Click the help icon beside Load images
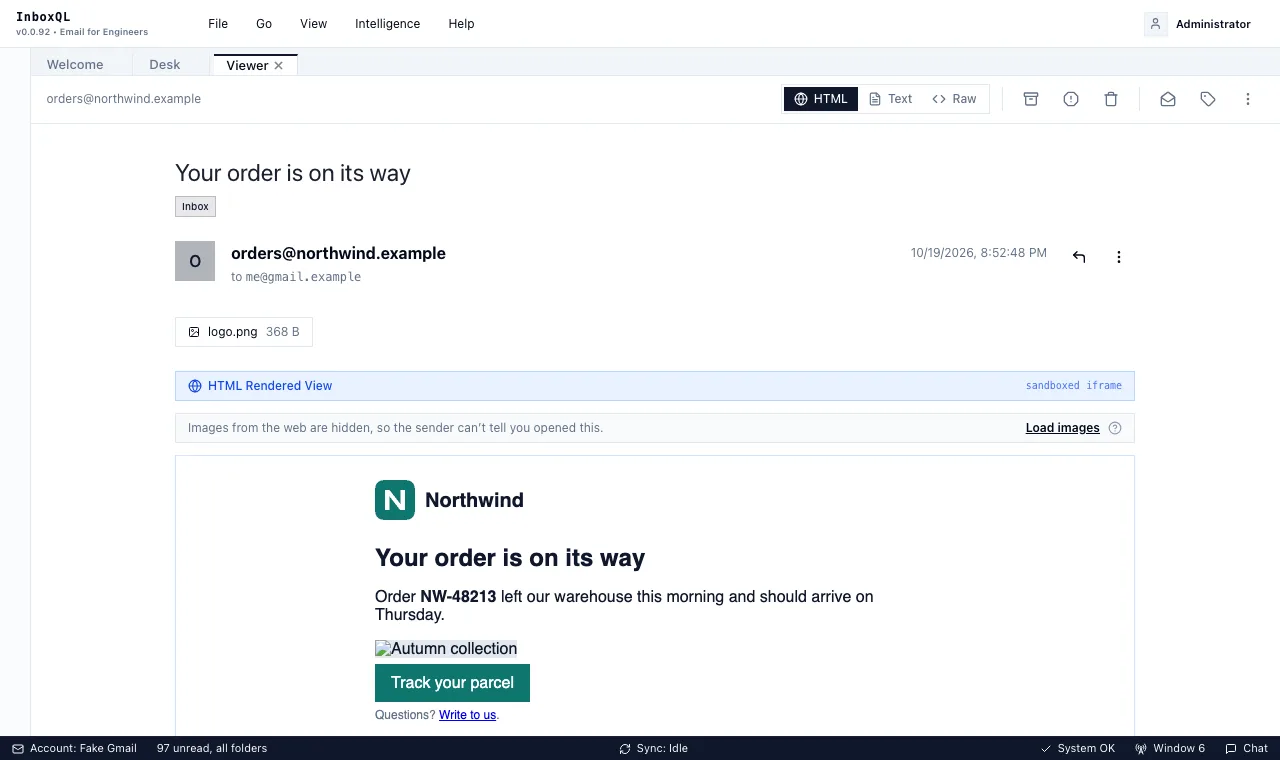 (x=1115, y=428)
